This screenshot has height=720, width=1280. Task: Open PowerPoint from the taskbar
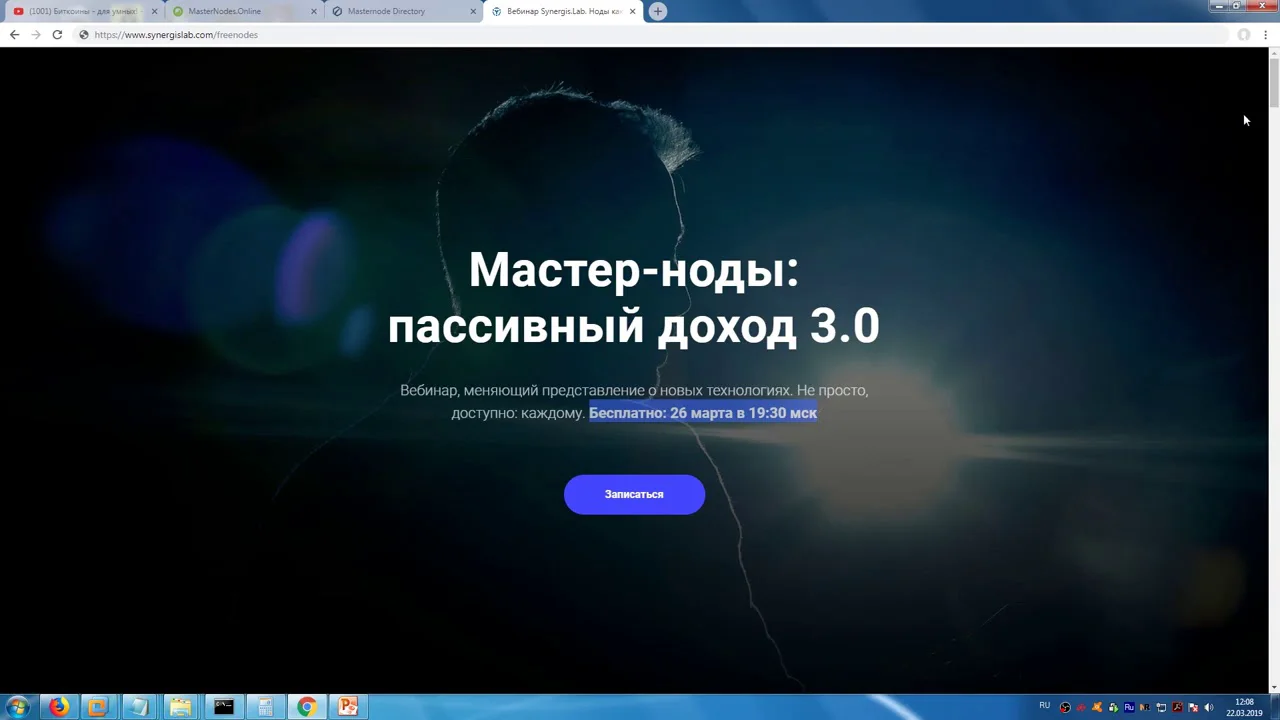click(347, 707)
